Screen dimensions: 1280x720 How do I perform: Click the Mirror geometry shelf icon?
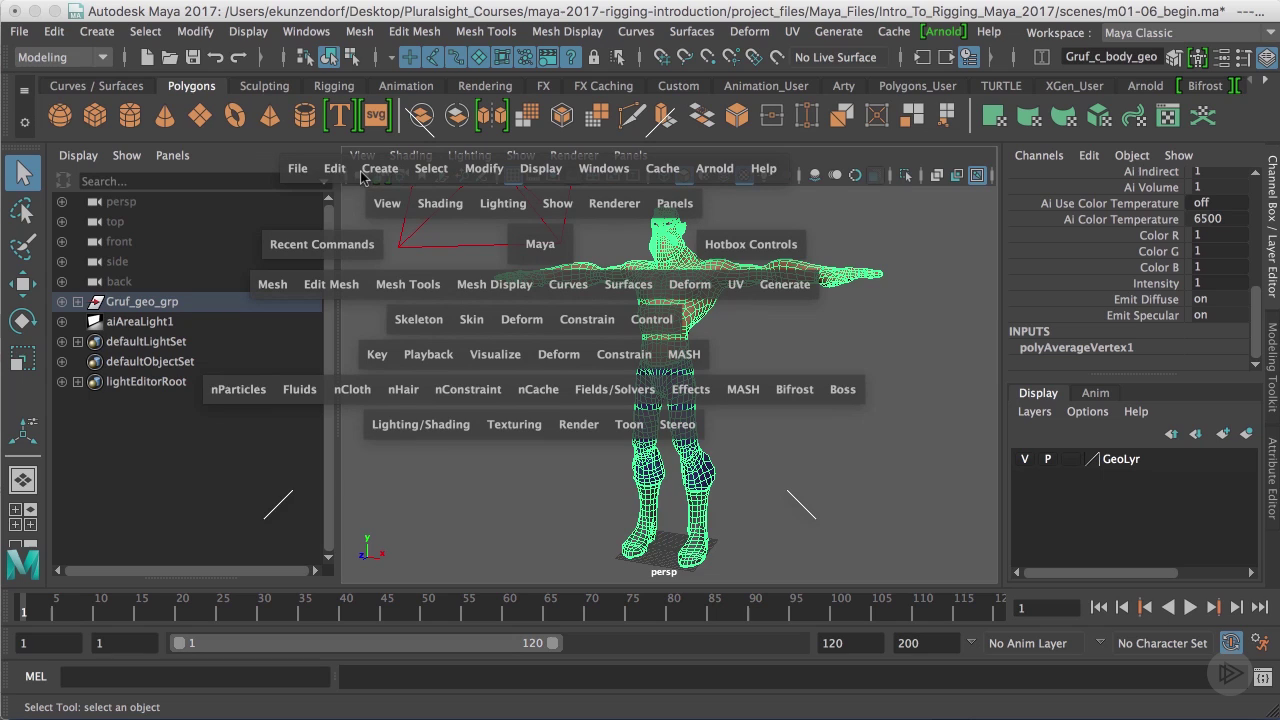(x=492, y=116)
